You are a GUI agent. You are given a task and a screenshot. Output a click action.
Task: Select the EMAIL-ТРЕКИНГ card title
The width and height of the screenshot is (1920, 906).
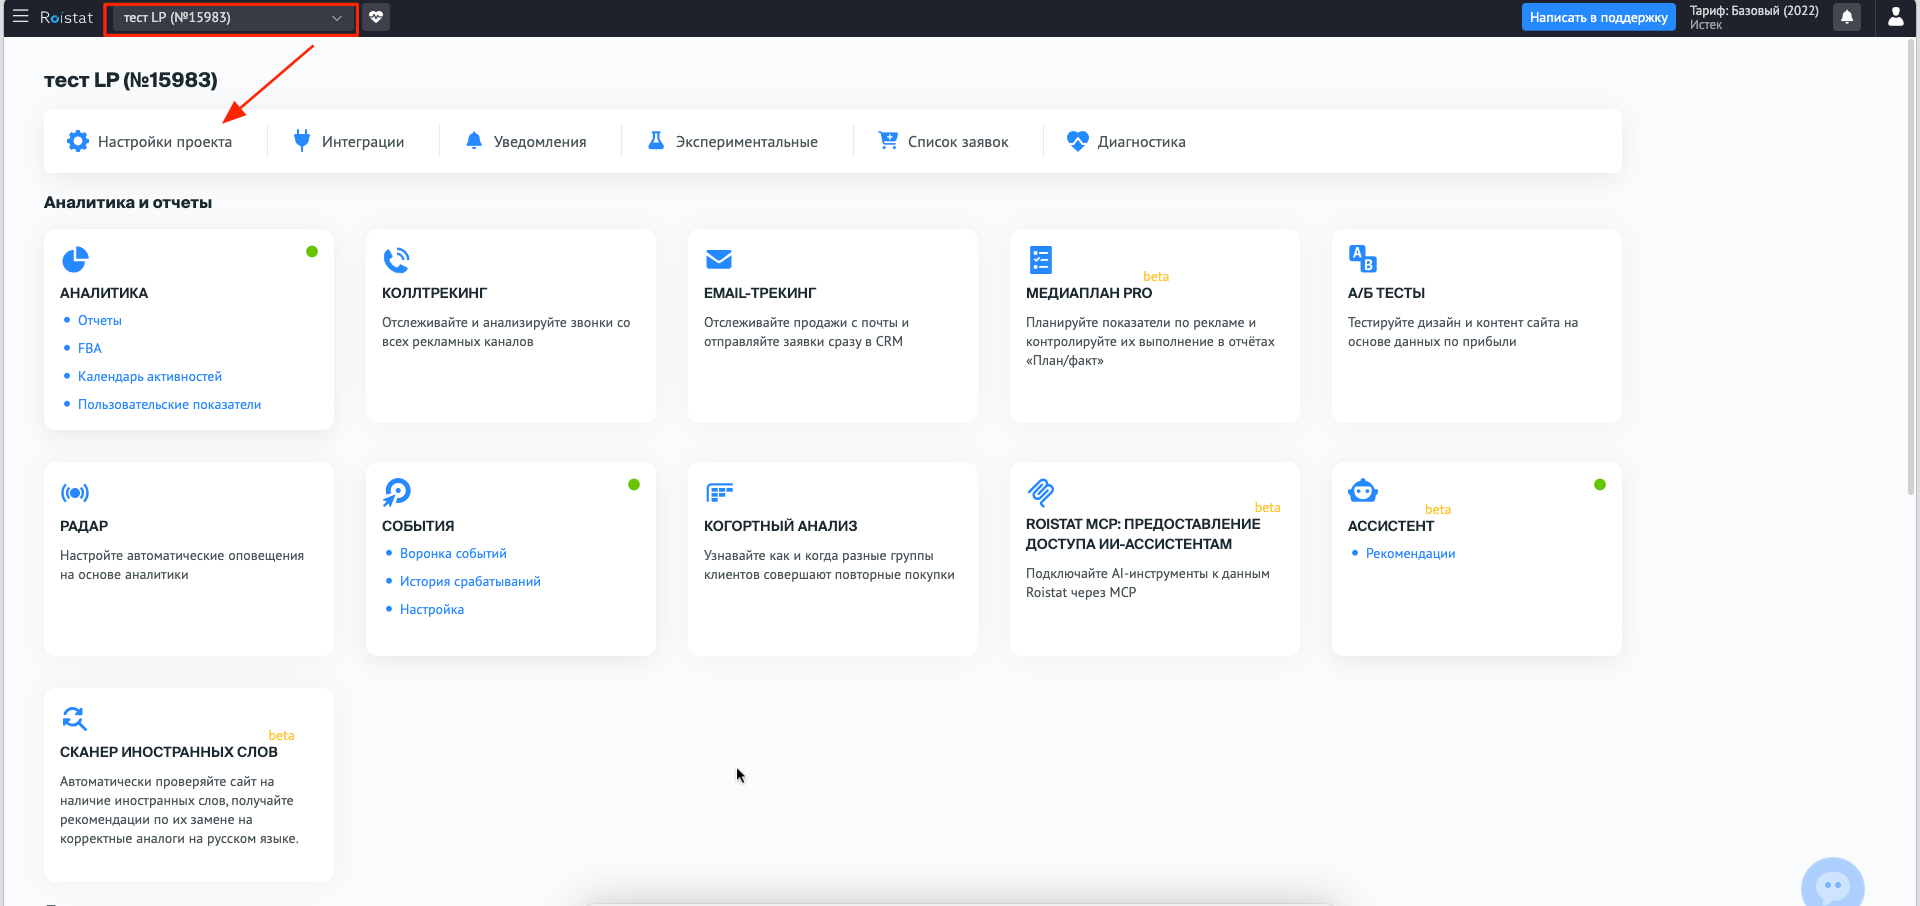(760, 293)
